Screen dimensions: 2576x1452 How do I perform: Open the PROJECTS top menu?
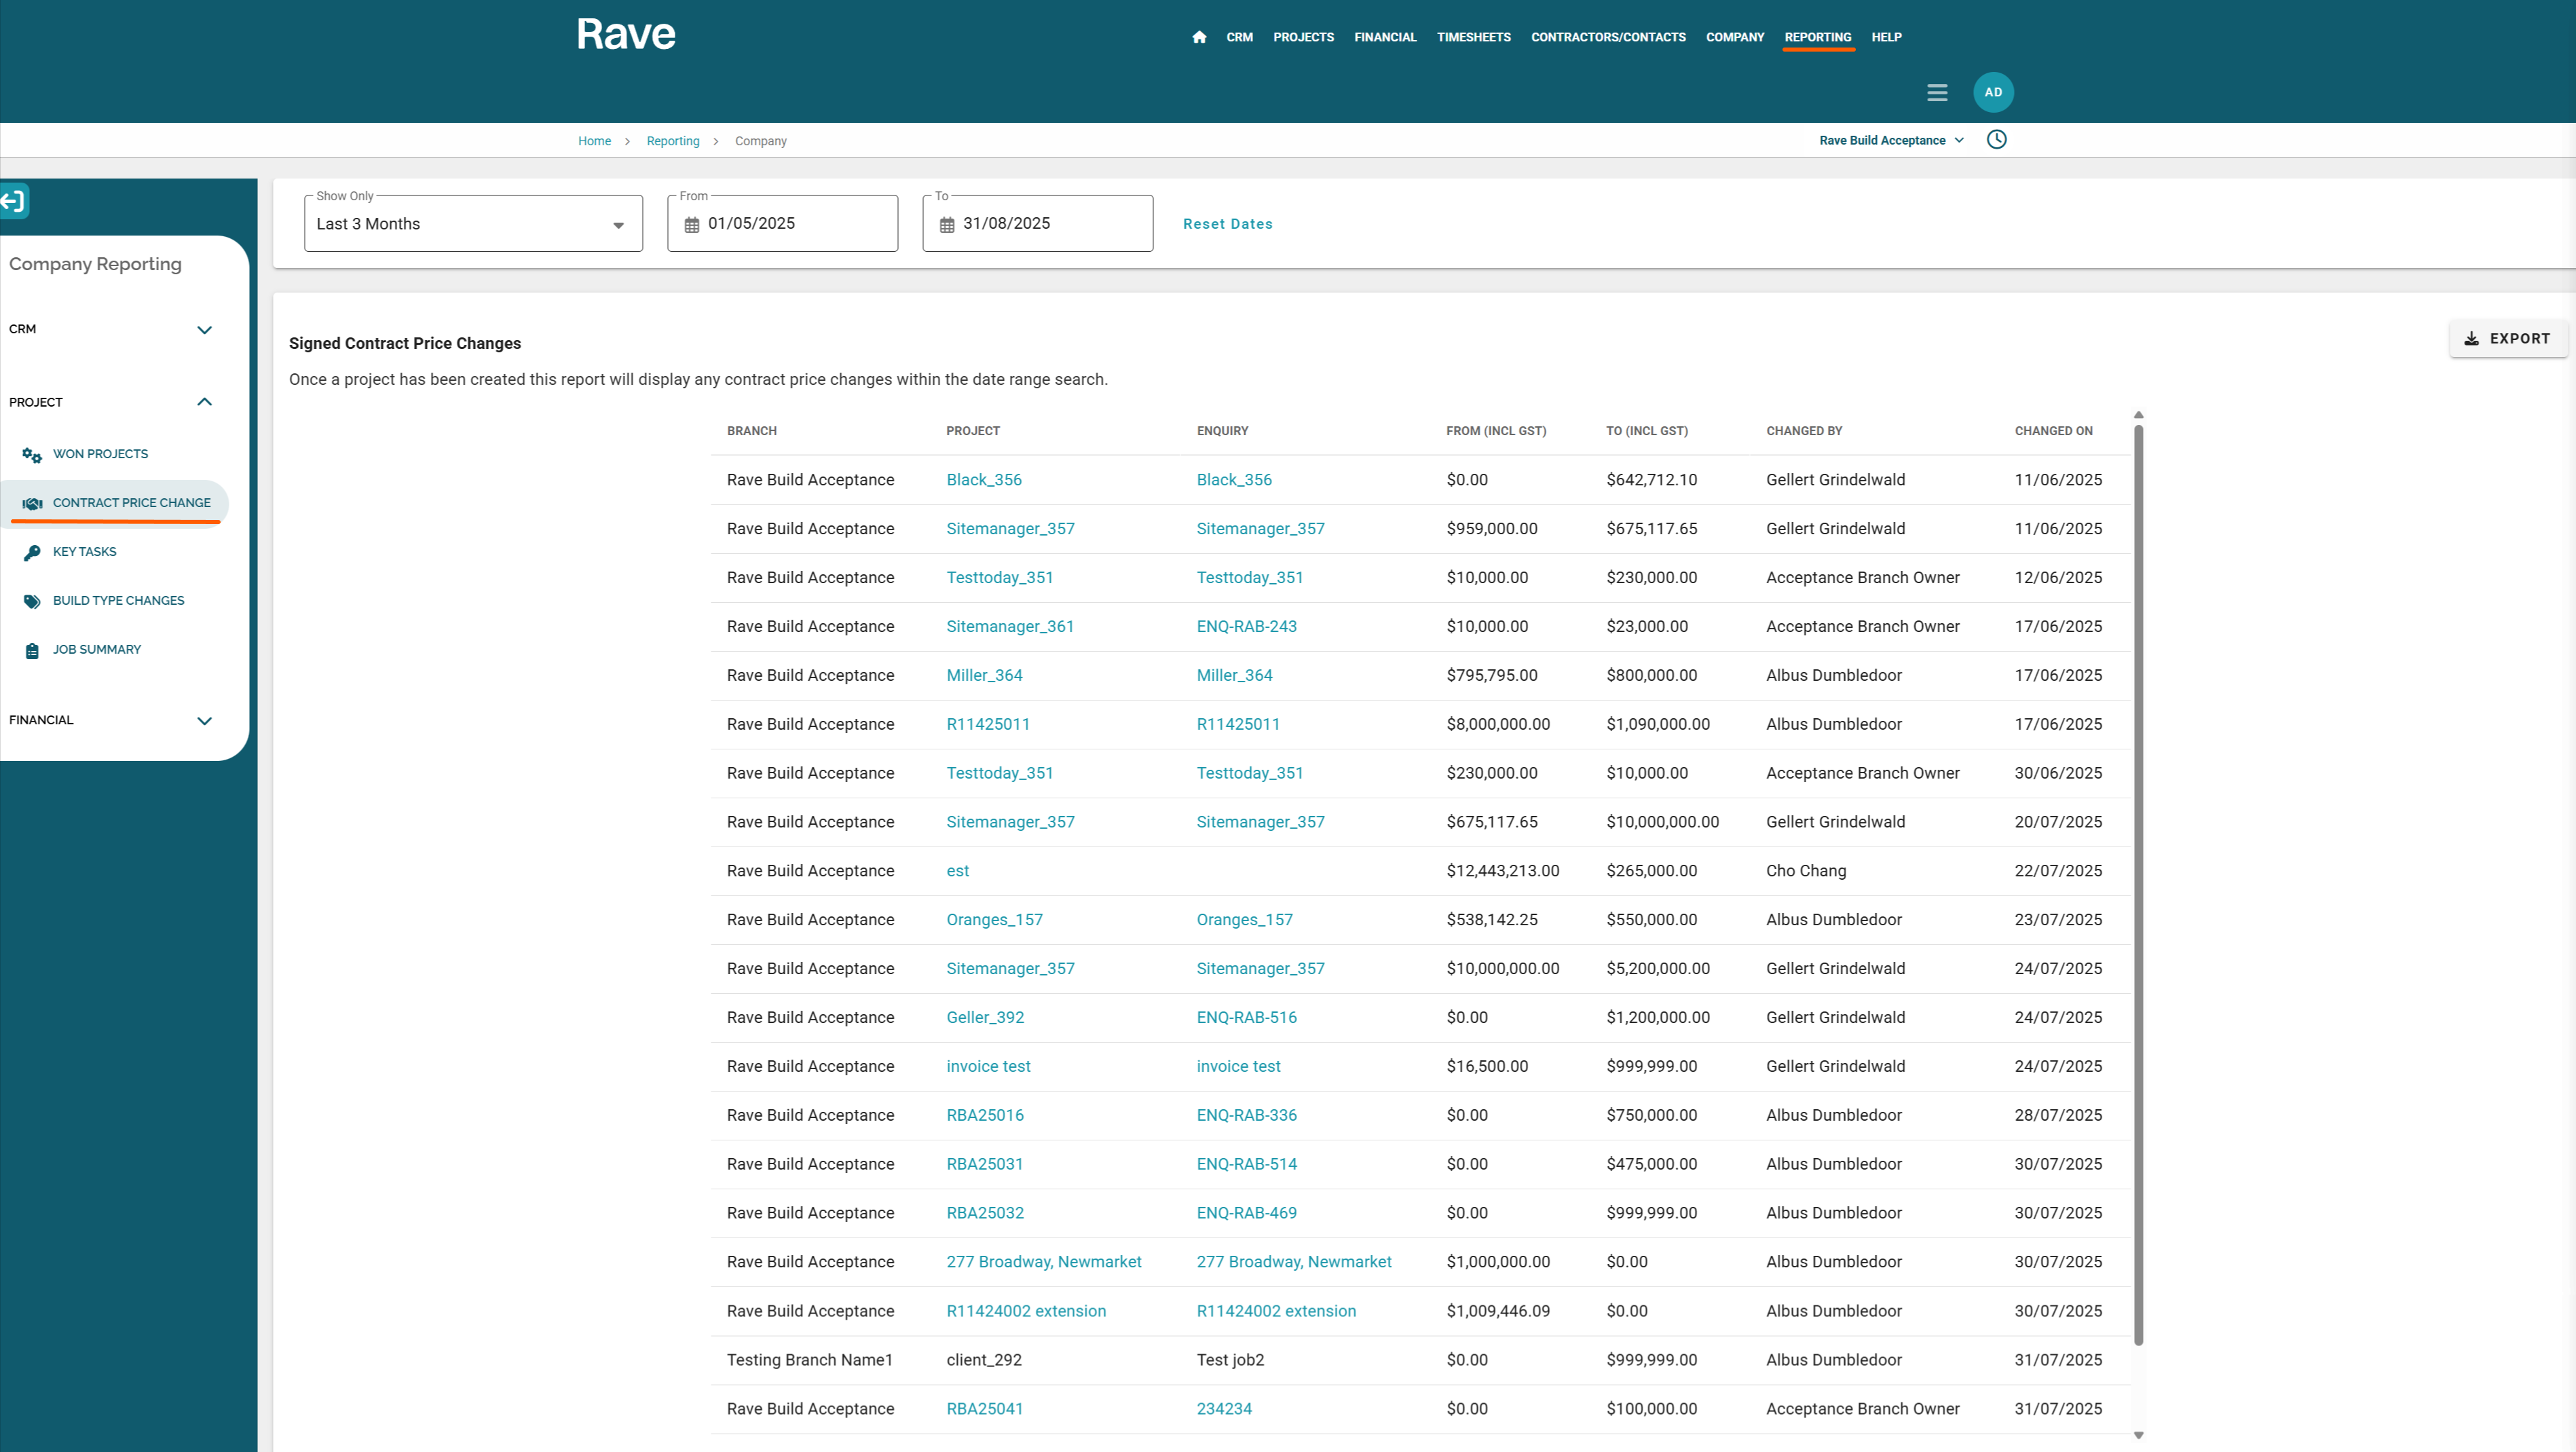pyautogui.click(x=1303, y=37)
